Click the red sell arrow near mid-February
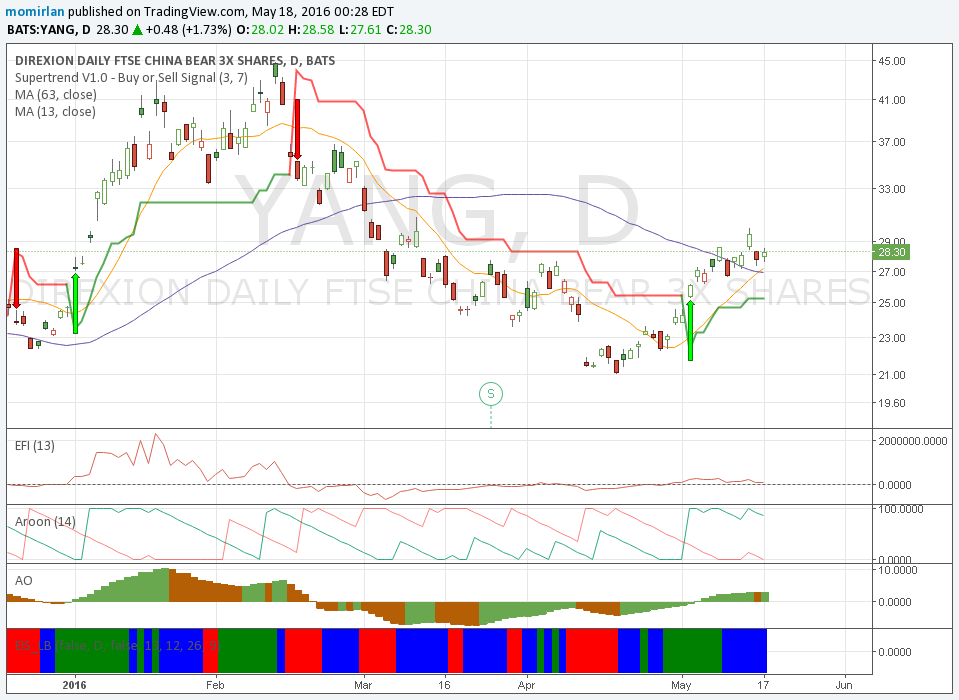 coord(297,130)
